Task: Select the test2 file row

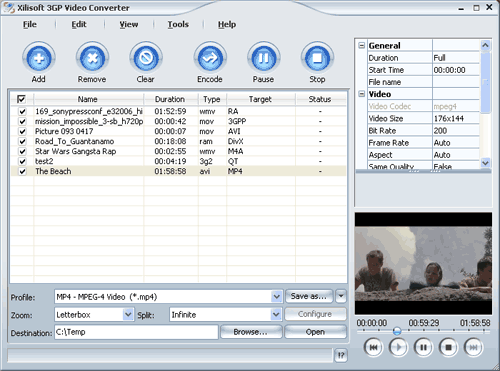Action: pos(178,161)
